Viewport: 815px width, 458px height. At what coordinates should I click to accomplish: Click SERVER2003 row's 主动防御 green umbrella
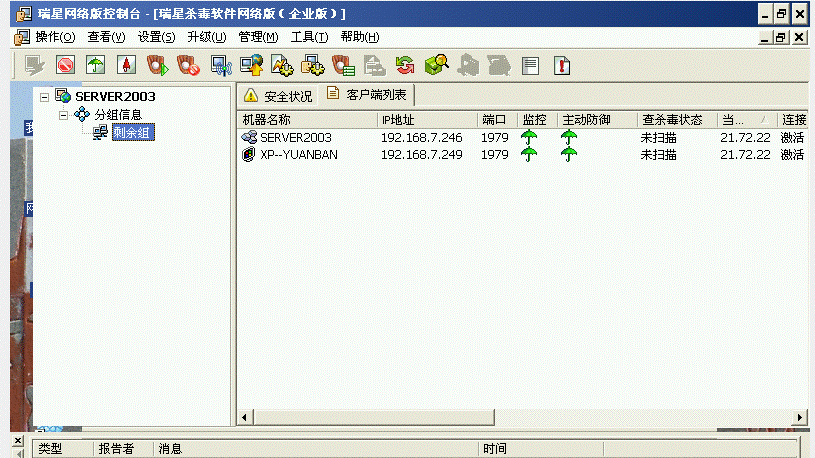(x=569, y=137)
